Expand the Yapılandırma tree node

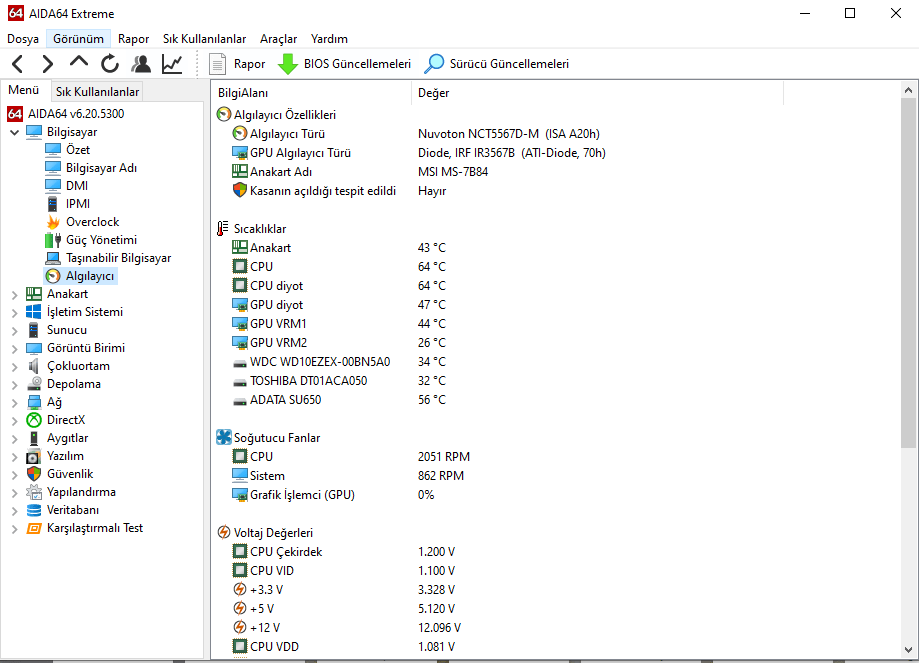point(15,493)
